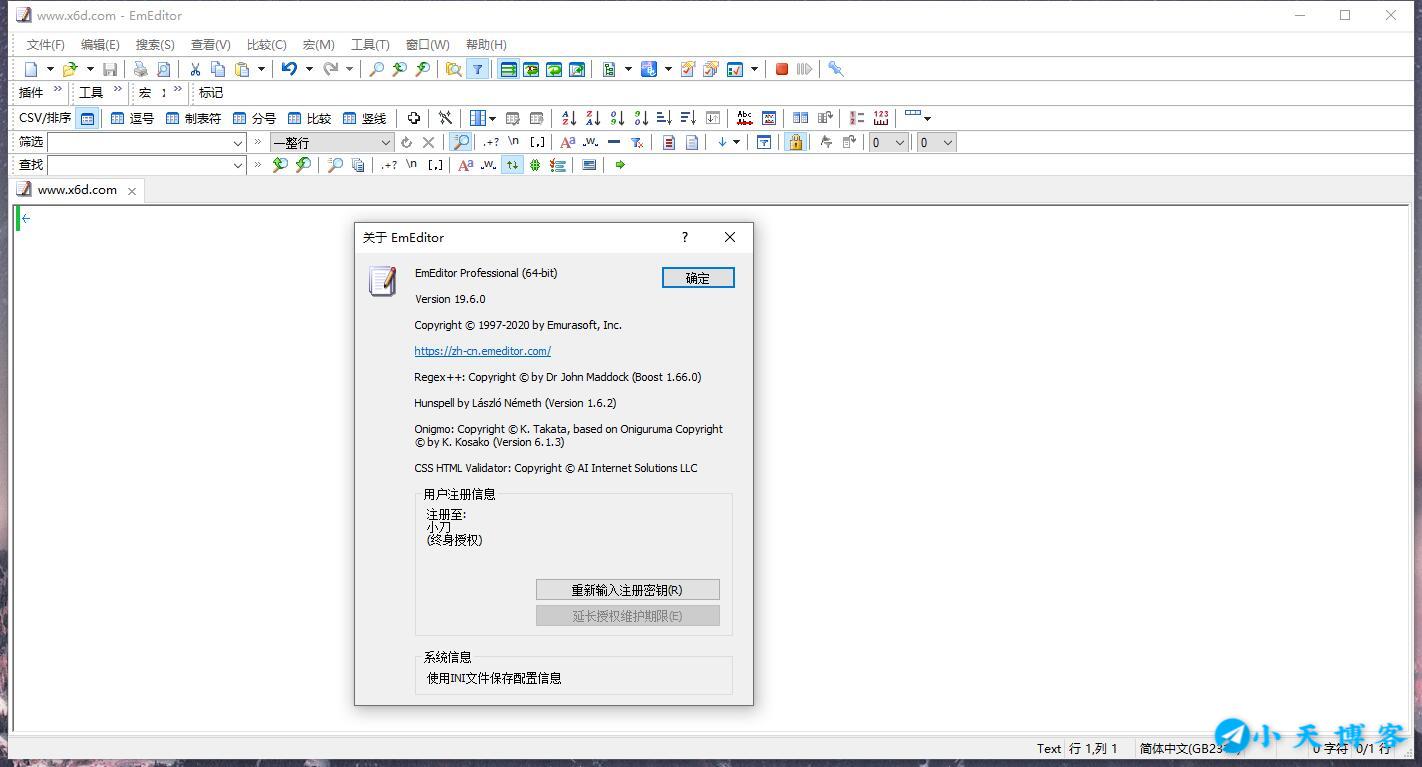
Task: Open the 搜索(S) menu
Action: coord(155,45)
